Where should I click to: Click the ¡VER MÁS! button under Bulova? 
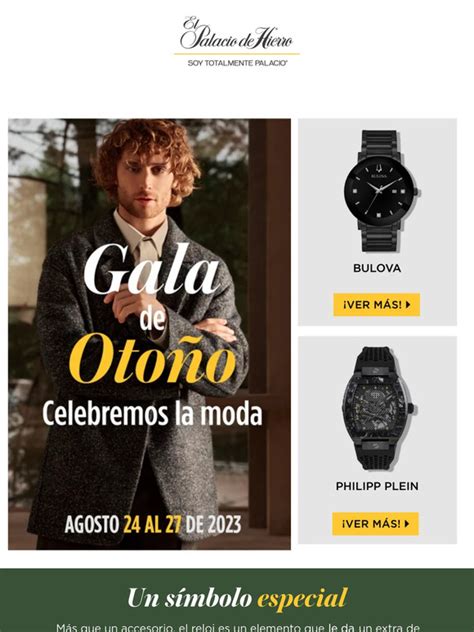(x=377, y=305)
